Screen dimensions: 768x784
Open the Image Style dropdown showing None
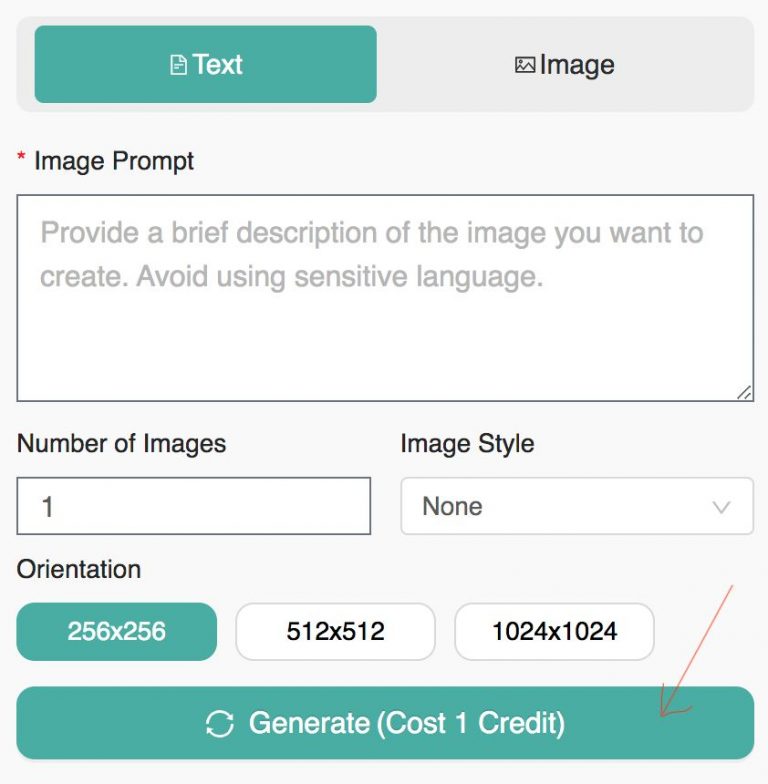(x=577, y=506)
